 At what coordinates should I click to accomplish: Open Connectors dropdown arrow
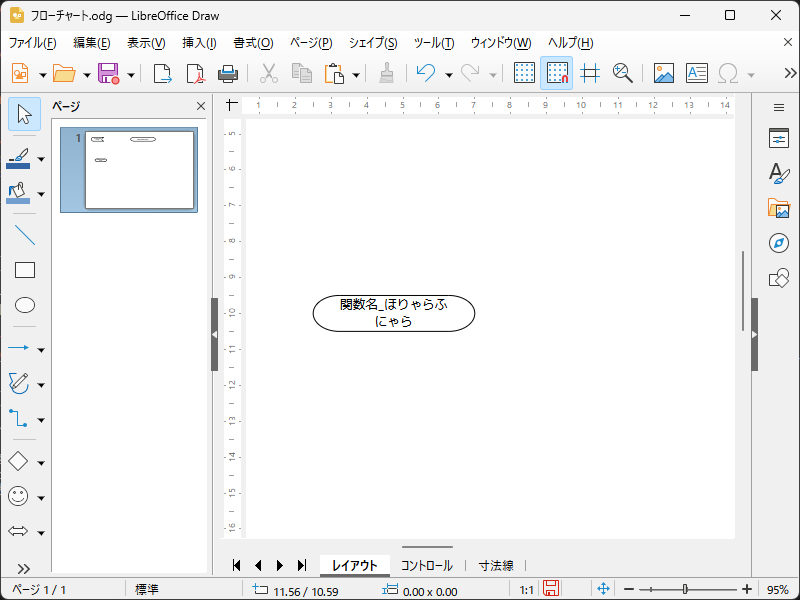[x=41, y=420]
